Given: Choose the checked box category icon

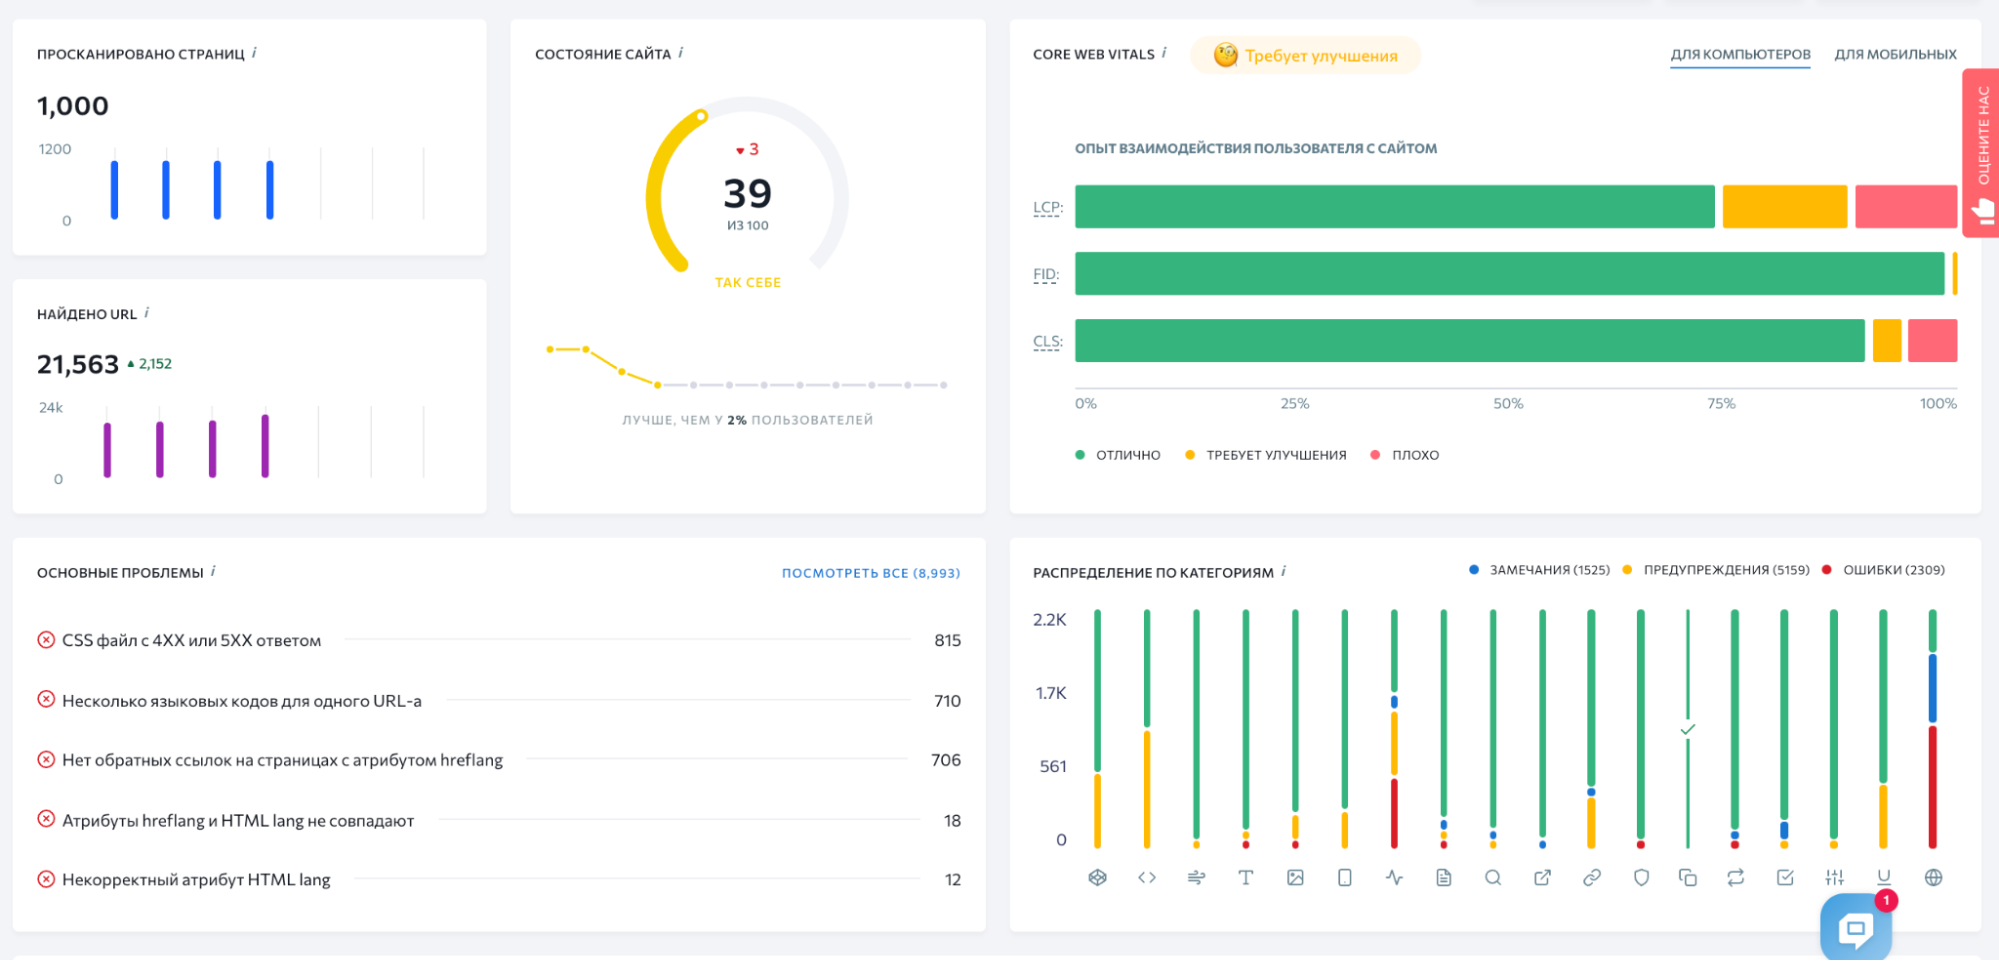Looking at the screenshot, I should point(1785,878).
